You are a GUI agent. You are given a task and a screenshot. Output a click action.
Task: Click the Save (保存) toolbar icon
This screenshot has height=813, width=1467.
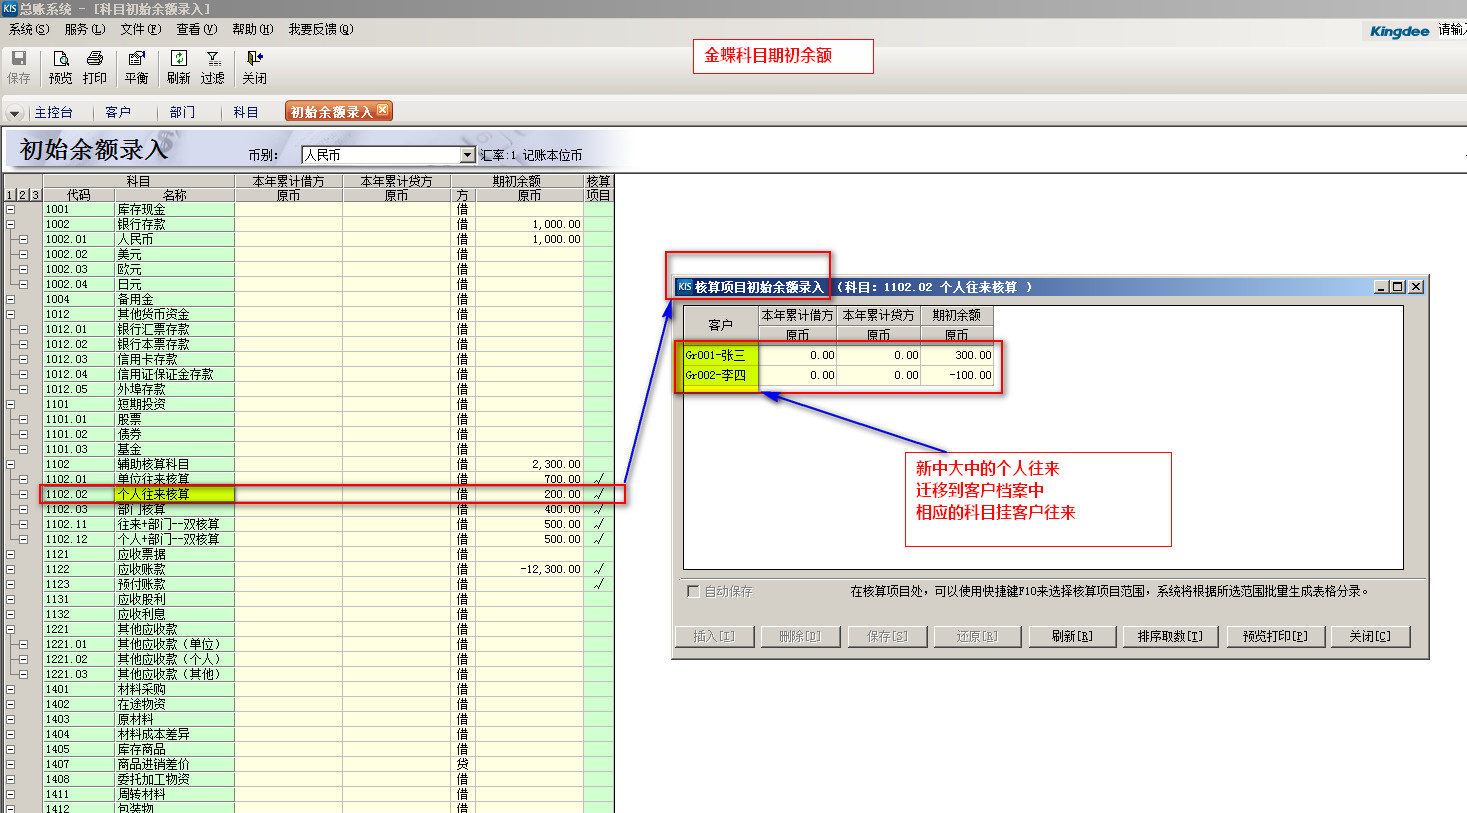pos(18,66)
